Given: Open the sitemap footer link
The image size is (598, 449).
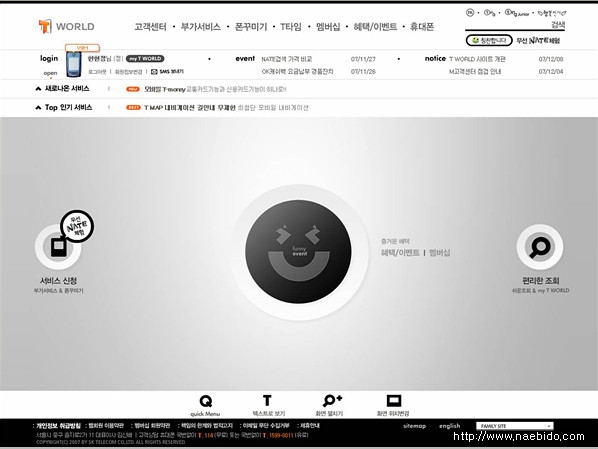Looking at the screenshot, I should 415,426.
